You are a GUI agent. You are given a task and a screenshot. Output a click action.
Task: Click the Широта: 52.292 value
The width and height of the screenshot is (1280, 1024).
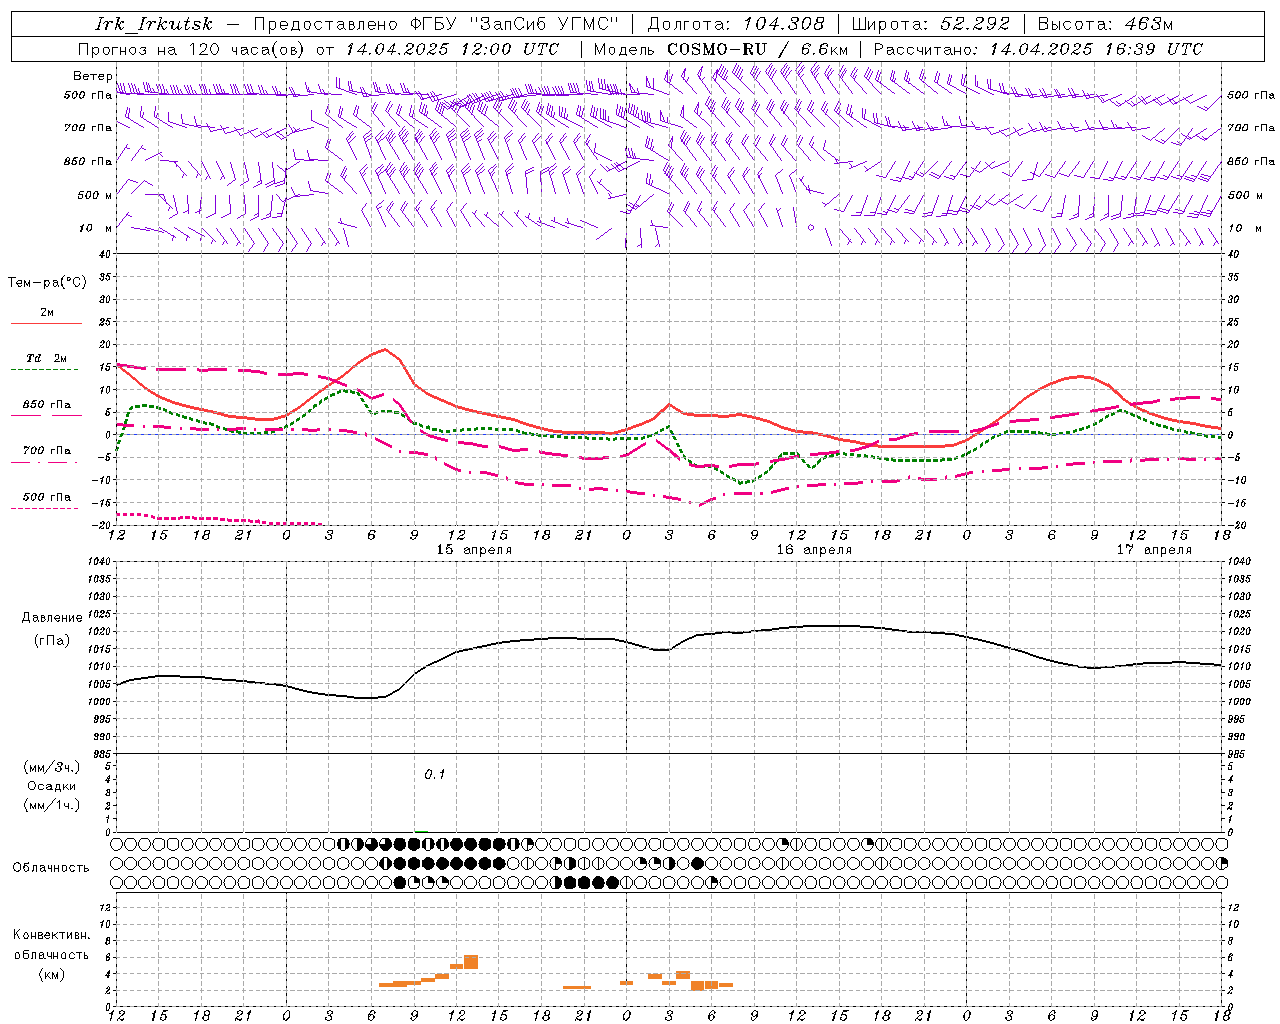pos(931,24)
